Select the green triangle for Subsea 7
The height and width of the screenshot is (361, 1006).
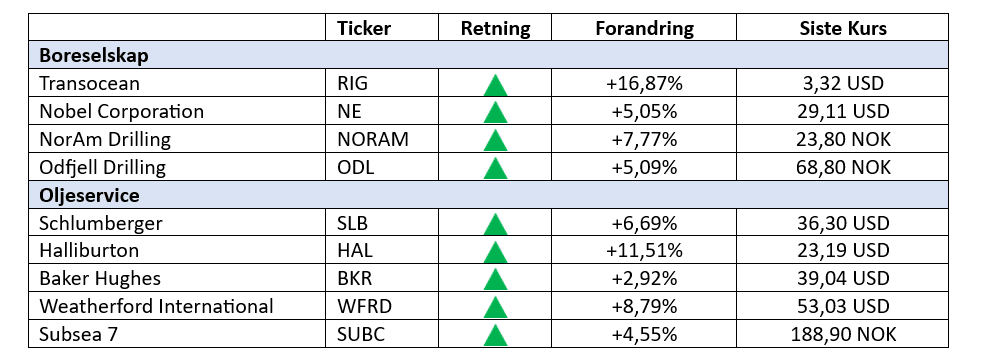click(x=495, y=335)
